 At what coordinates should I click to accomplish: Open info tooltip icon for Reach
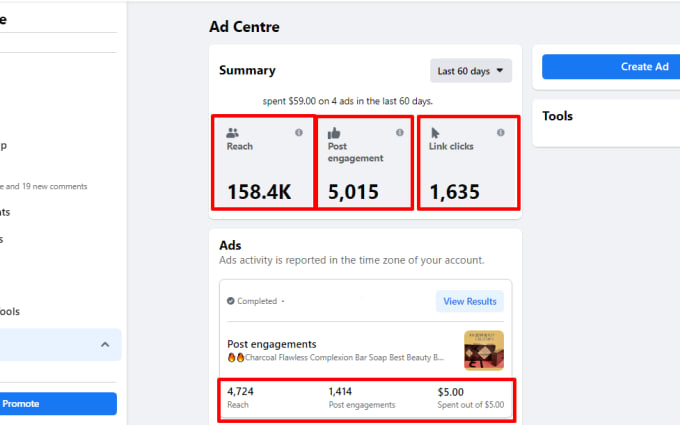[x=299, y=132]
